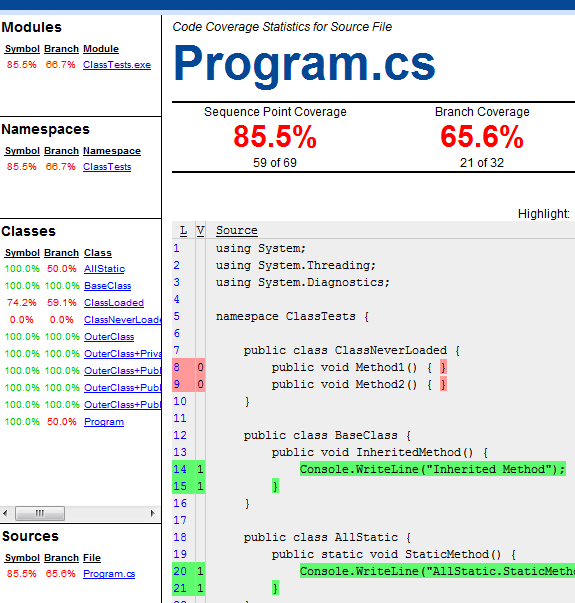Click the Highlight label
This screenshot has width=575, height=603.
click(543, 214)
